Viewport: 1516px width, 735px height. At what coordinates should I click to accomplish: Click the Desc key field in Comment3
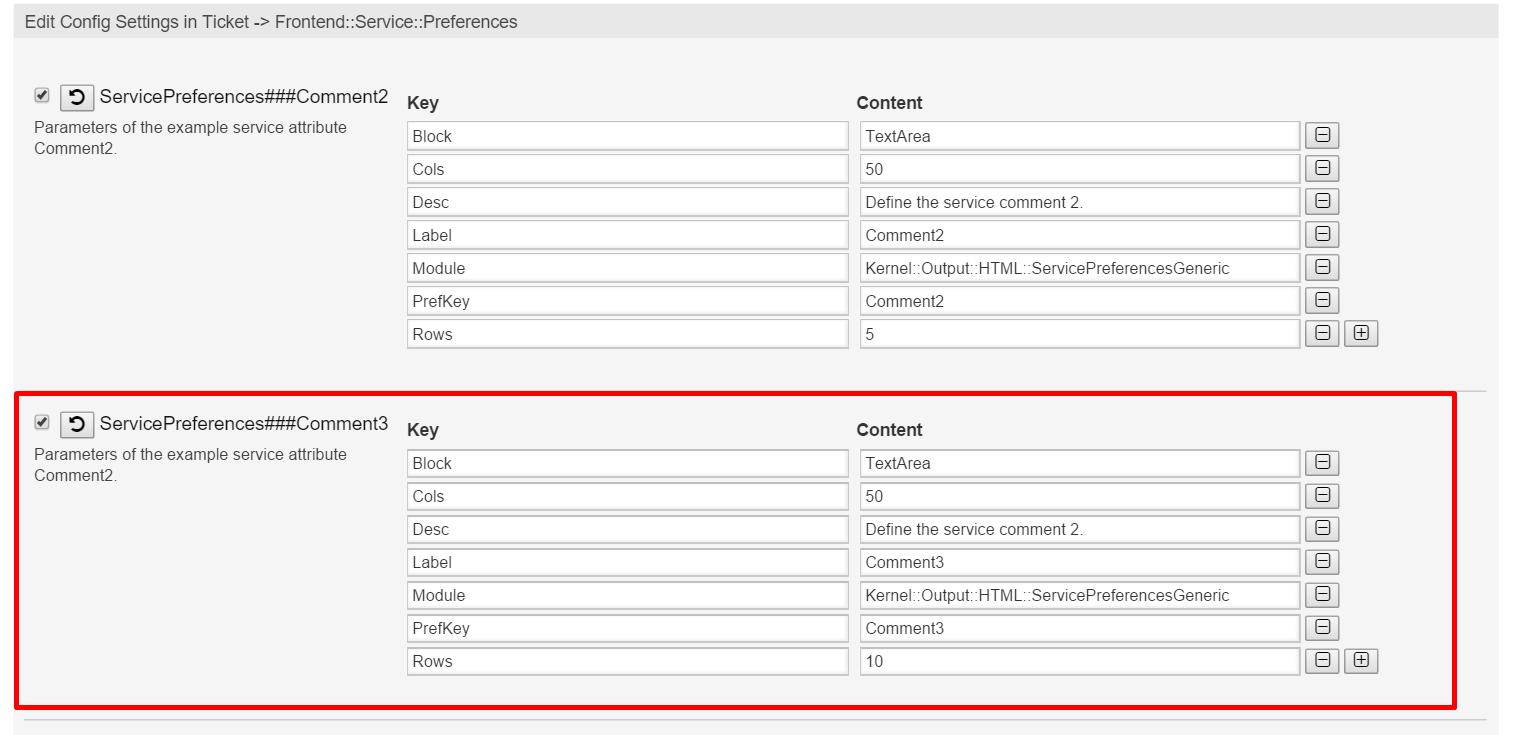click(627, 528)
